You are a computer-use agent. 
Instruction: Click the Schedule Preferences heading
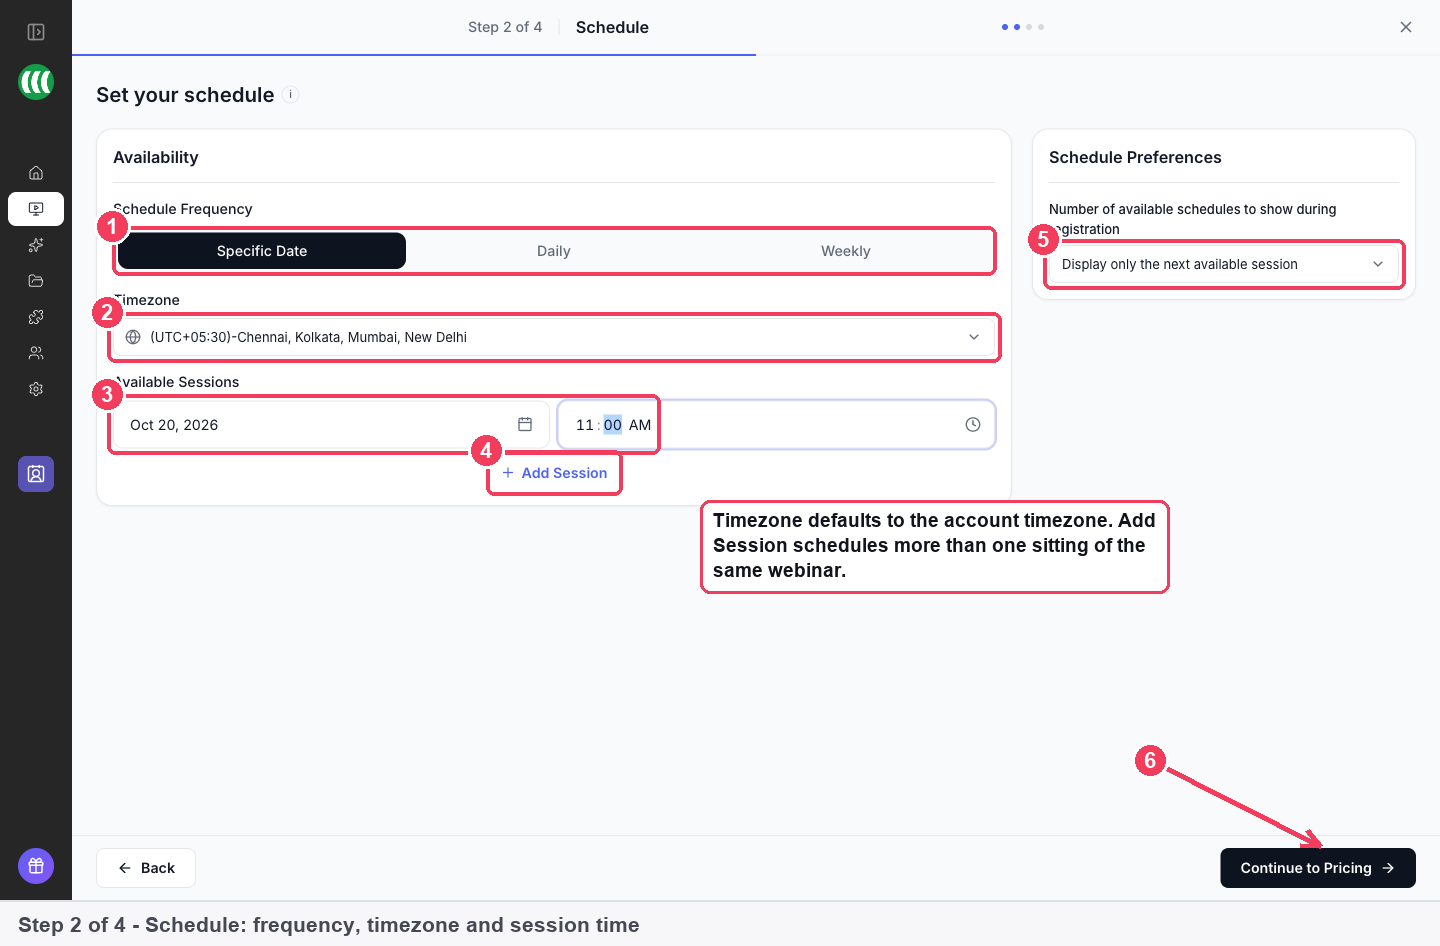[x=1135, y=157]
